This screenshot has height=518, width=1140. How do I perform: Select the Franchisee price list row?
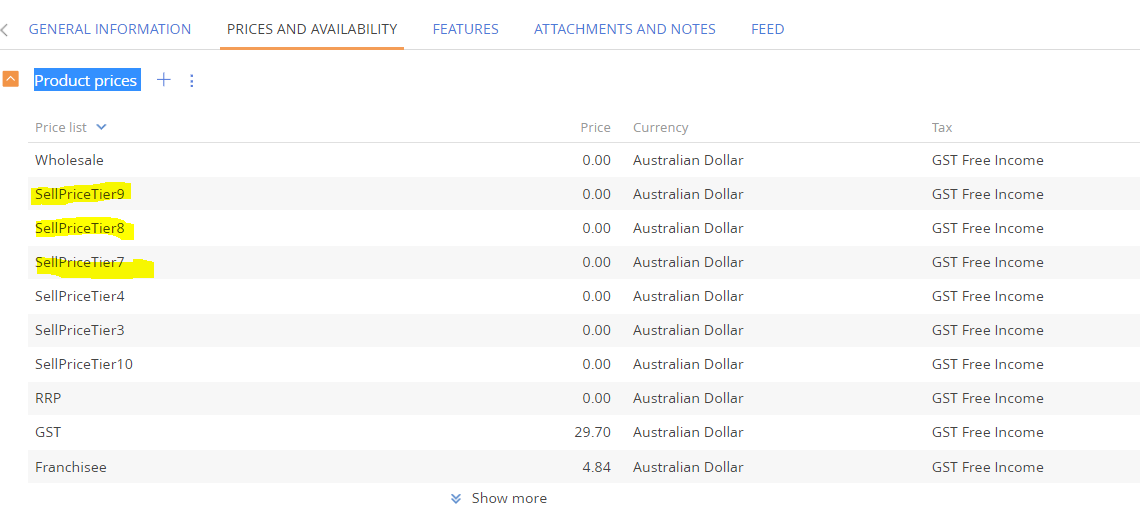click(584, 467)
